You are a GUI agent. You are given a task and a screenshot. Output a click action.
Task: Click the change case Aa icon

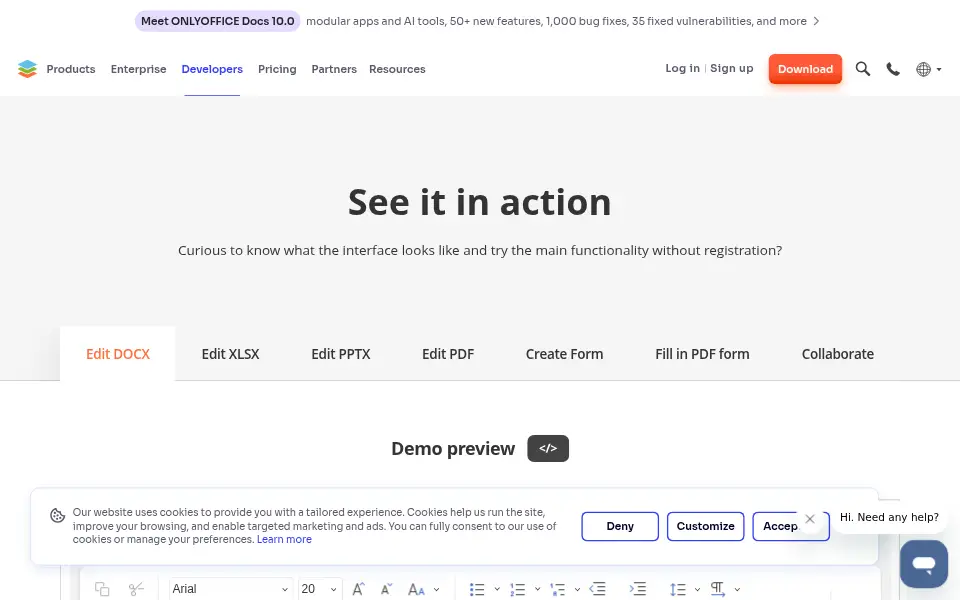[416, 590]
